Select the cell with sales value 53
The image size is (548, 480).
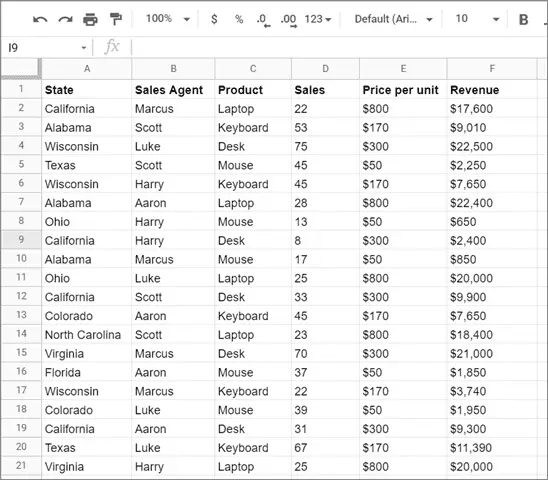pyautogui.click(x=325, y=128)
